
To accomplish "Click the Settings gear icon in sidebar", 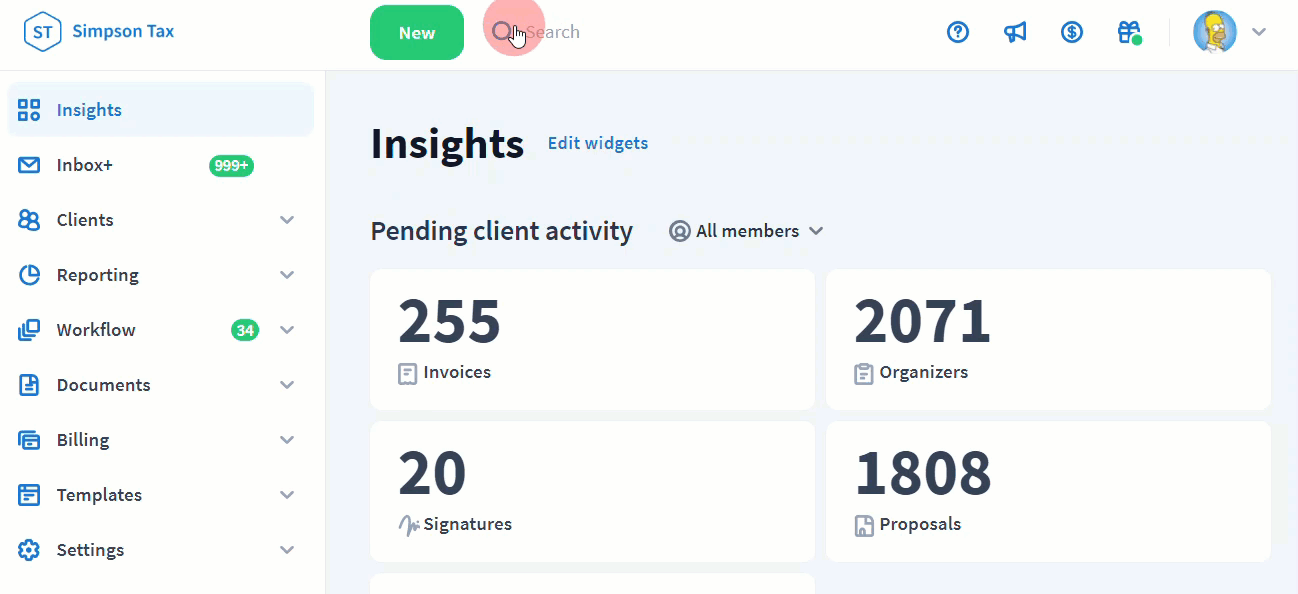I will coord(29,550).
